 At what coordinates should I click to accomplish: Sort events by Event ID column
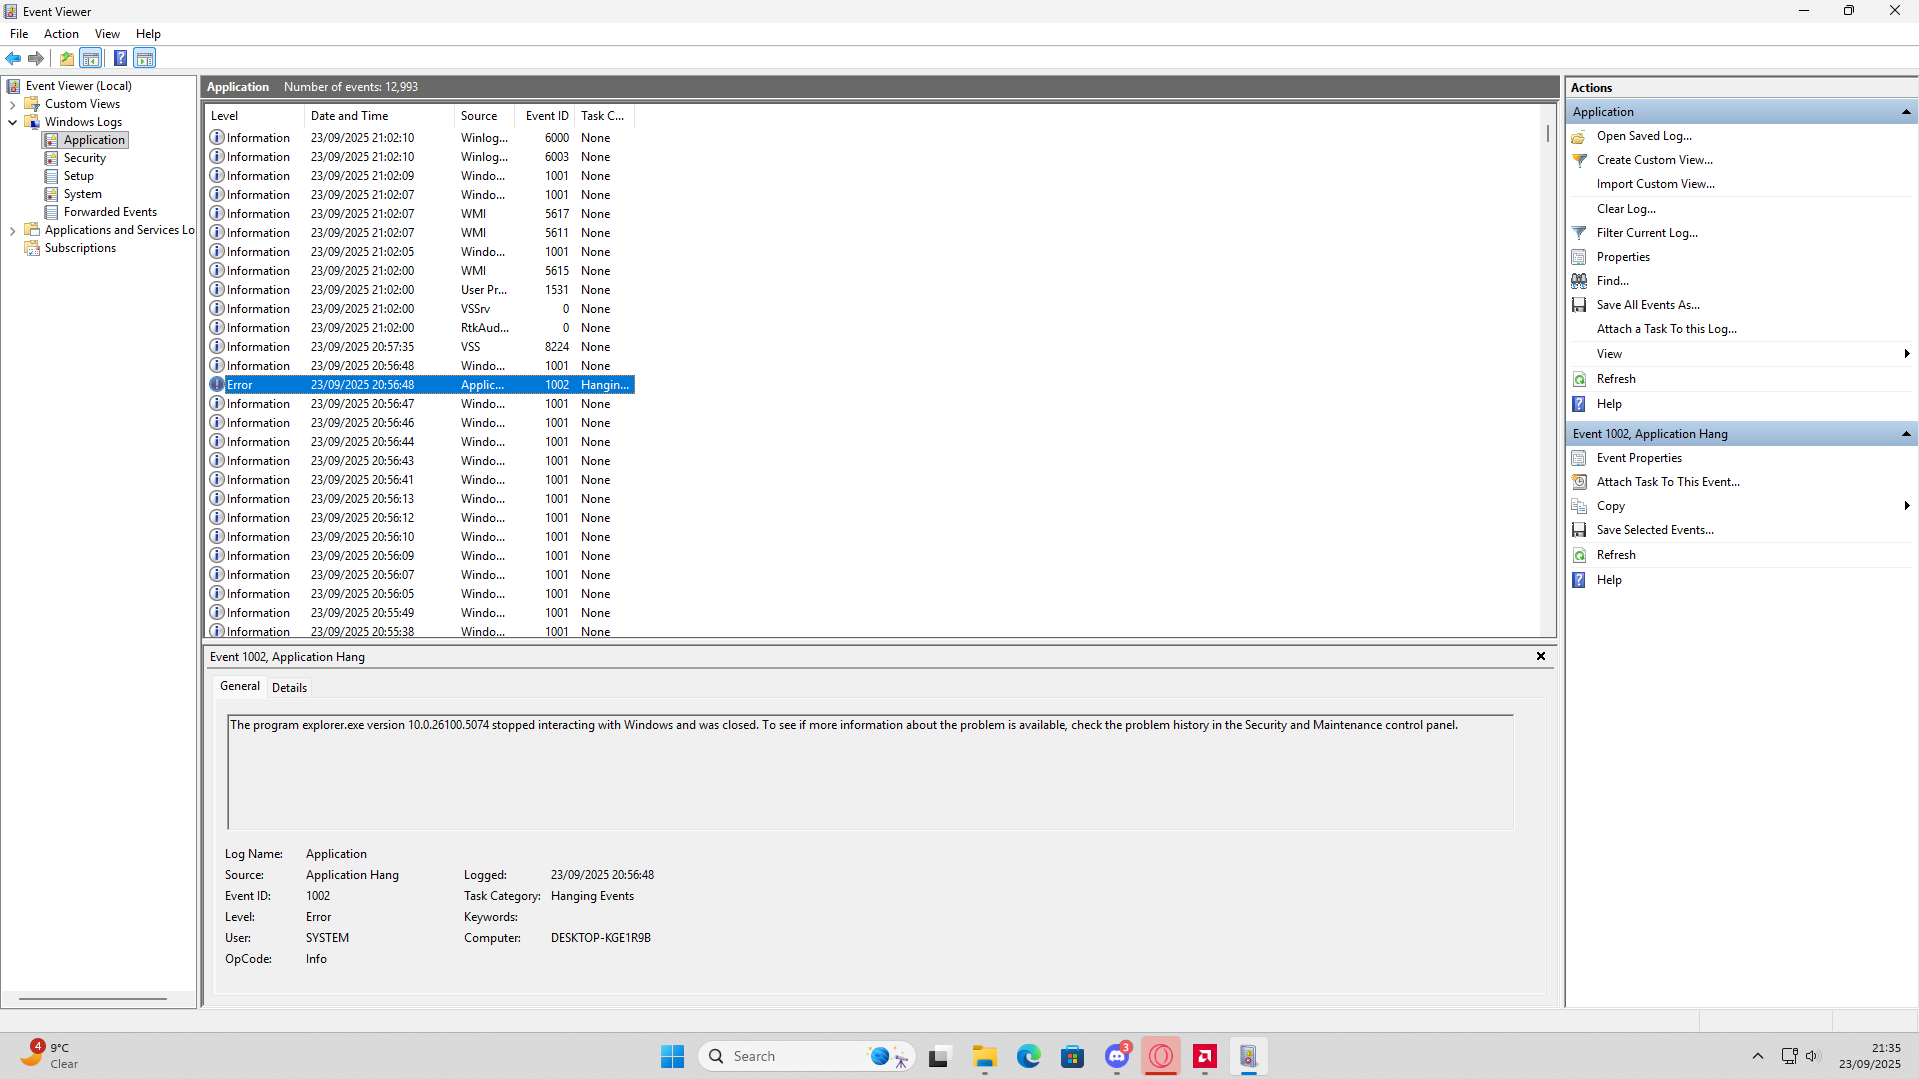pyautogui.click(x=545, y=116)
